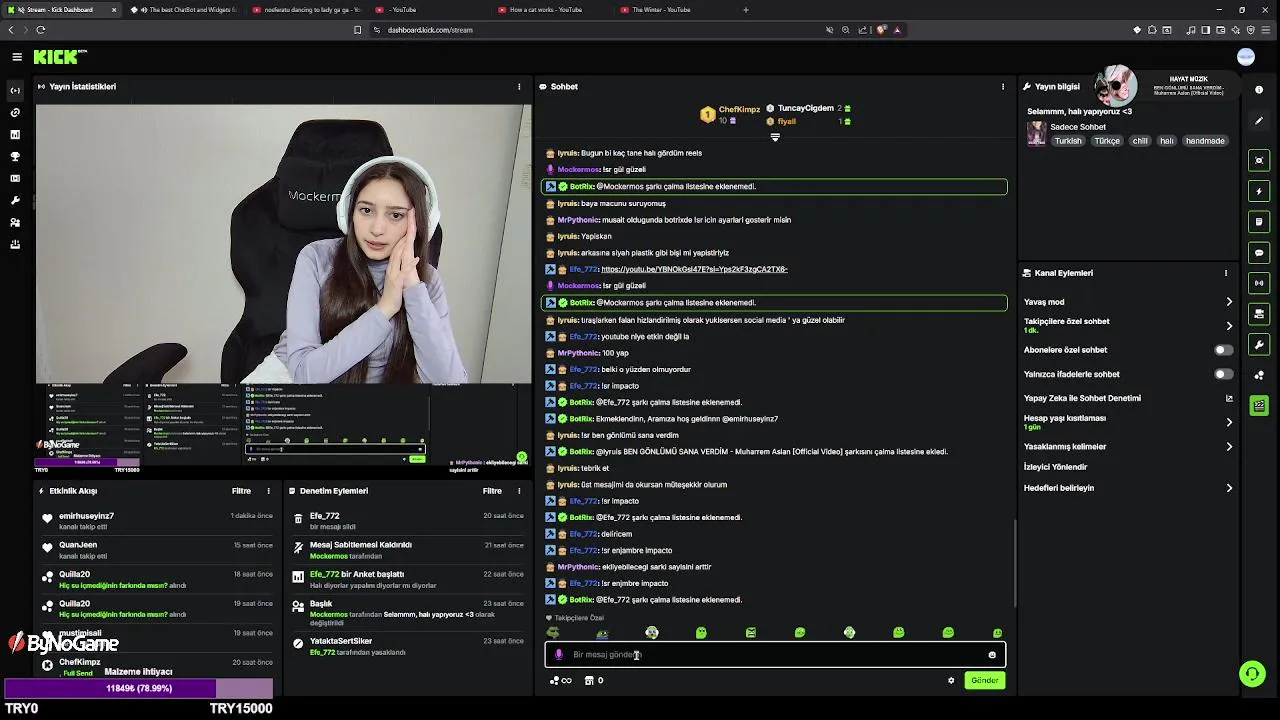Open Sohbet panel three-dot menu
This screenshot has height=720, width=1280.
(x=1003, y=87)
